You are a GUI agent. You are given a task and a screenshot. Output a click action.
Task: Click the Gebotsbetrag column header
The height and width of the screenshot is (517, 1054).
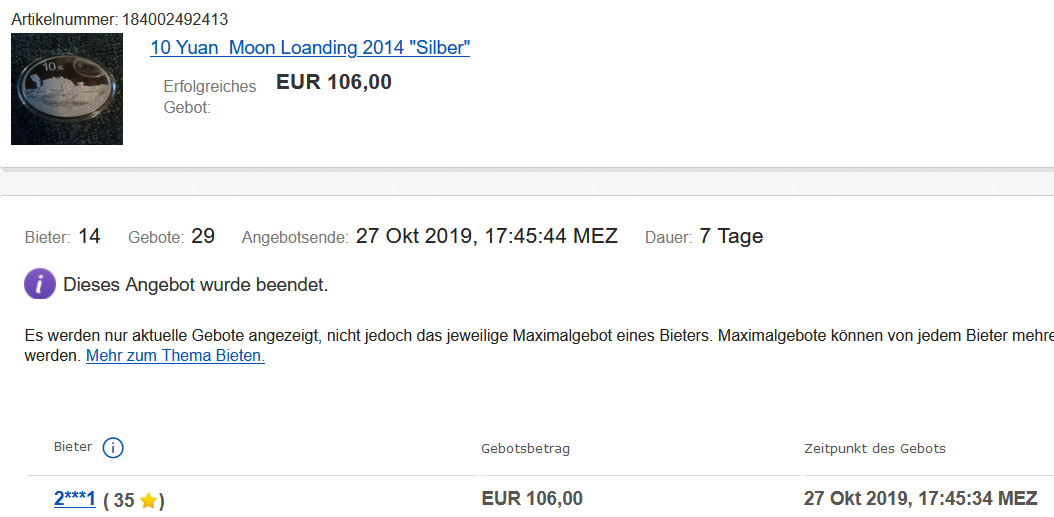[525, 449]
